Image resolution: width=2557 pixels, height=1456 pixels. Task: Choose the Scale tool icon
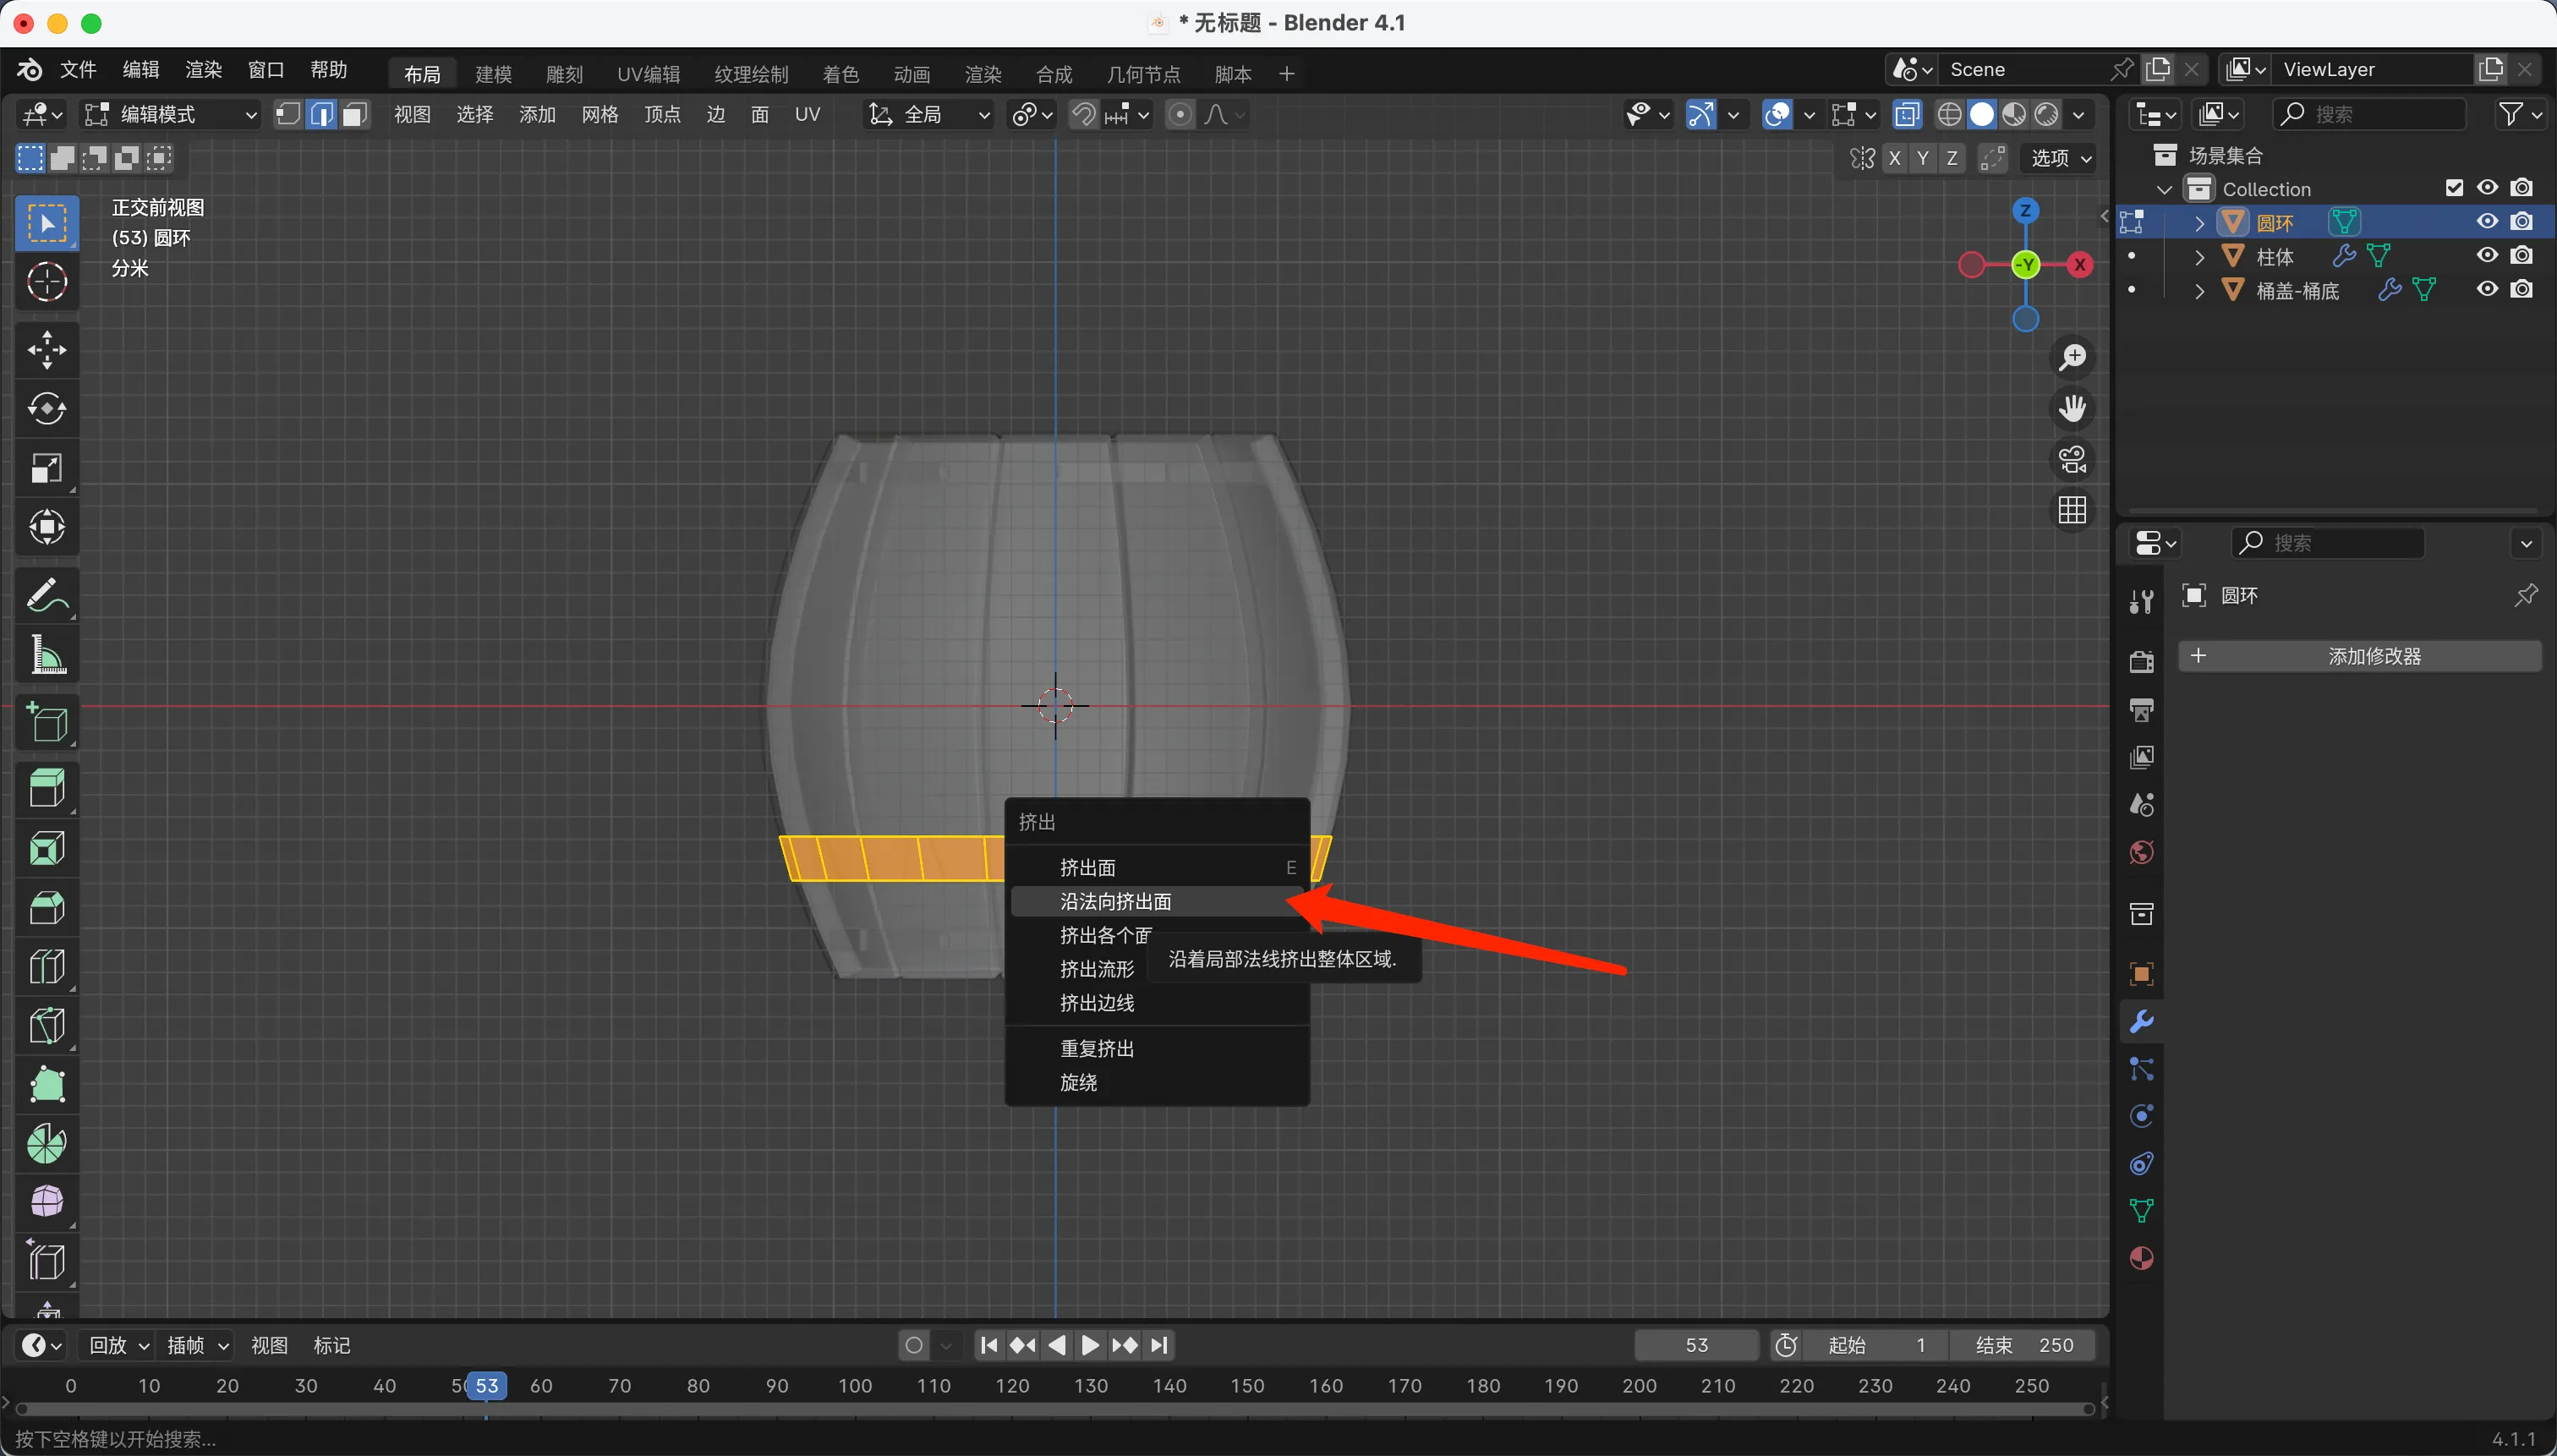(x=47, y=468)
